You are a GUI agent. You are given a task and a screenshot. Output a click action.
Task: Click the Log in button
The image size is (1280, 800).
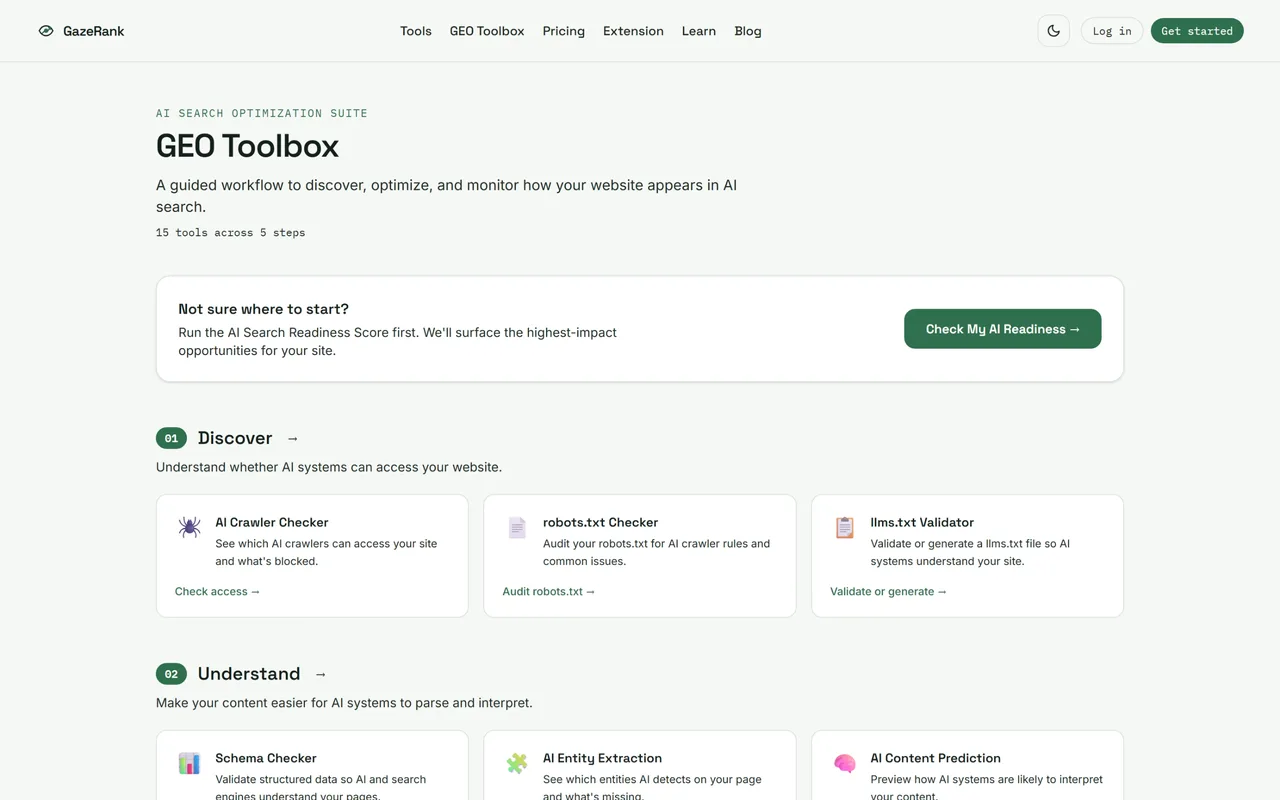1112,31
